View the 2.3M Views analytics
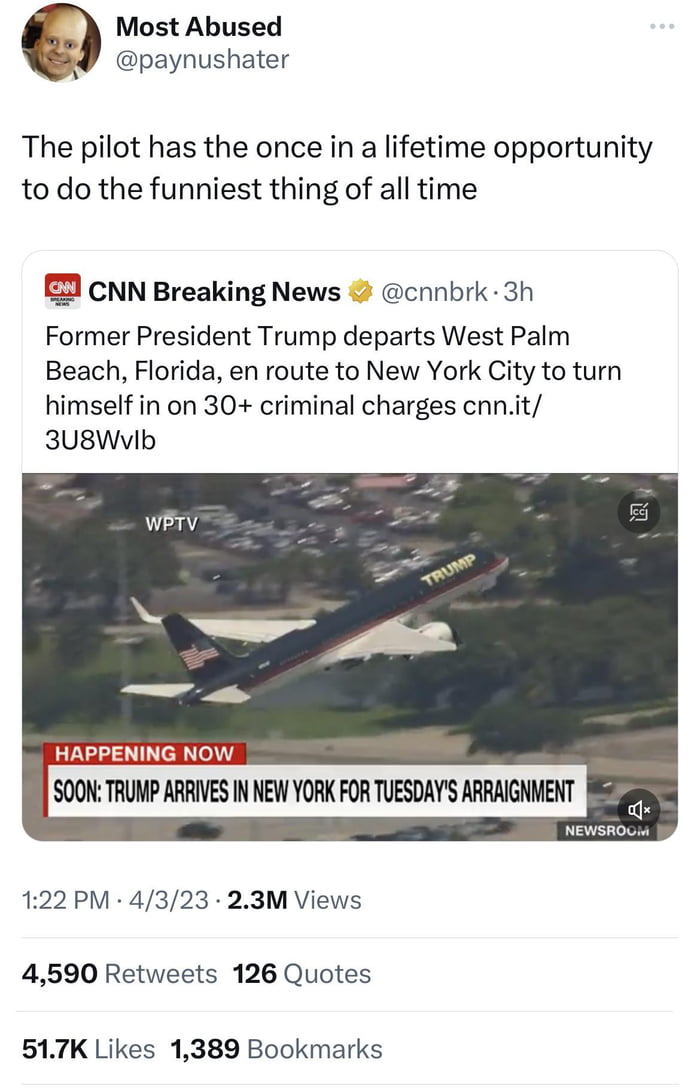The height and width of the screenshot is (1087, 700). point(294,900)
